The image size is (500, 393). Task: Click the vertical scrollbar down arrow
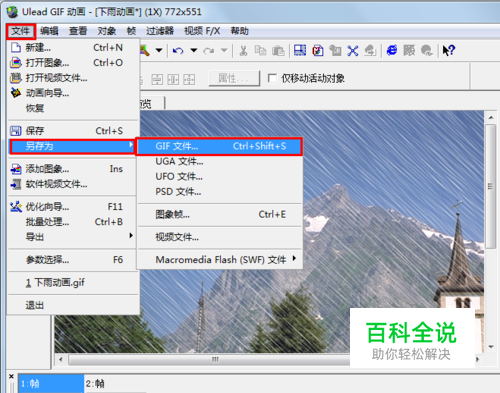(491, 347)
